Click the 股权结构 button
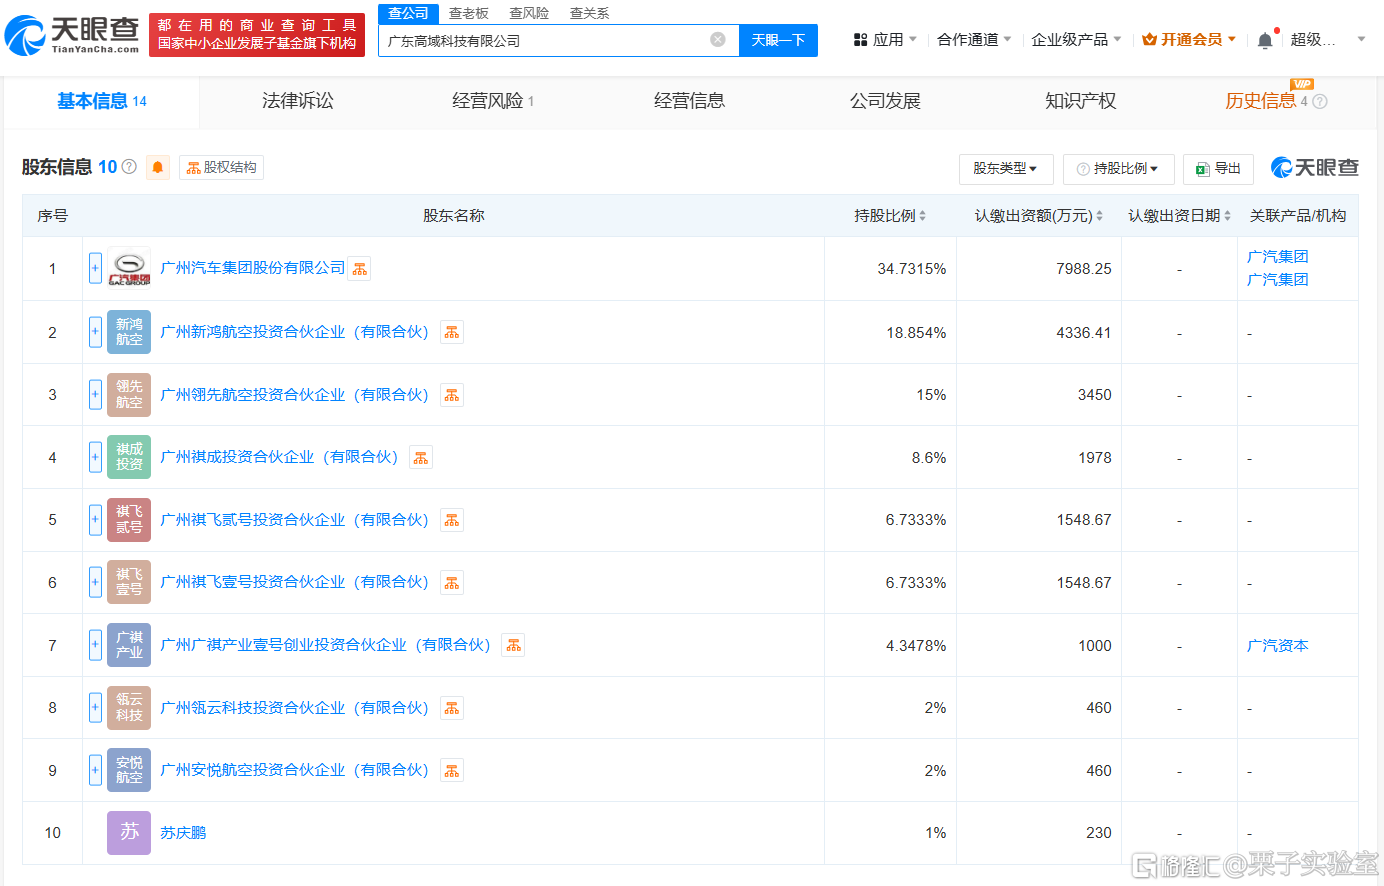 [222, 167]
